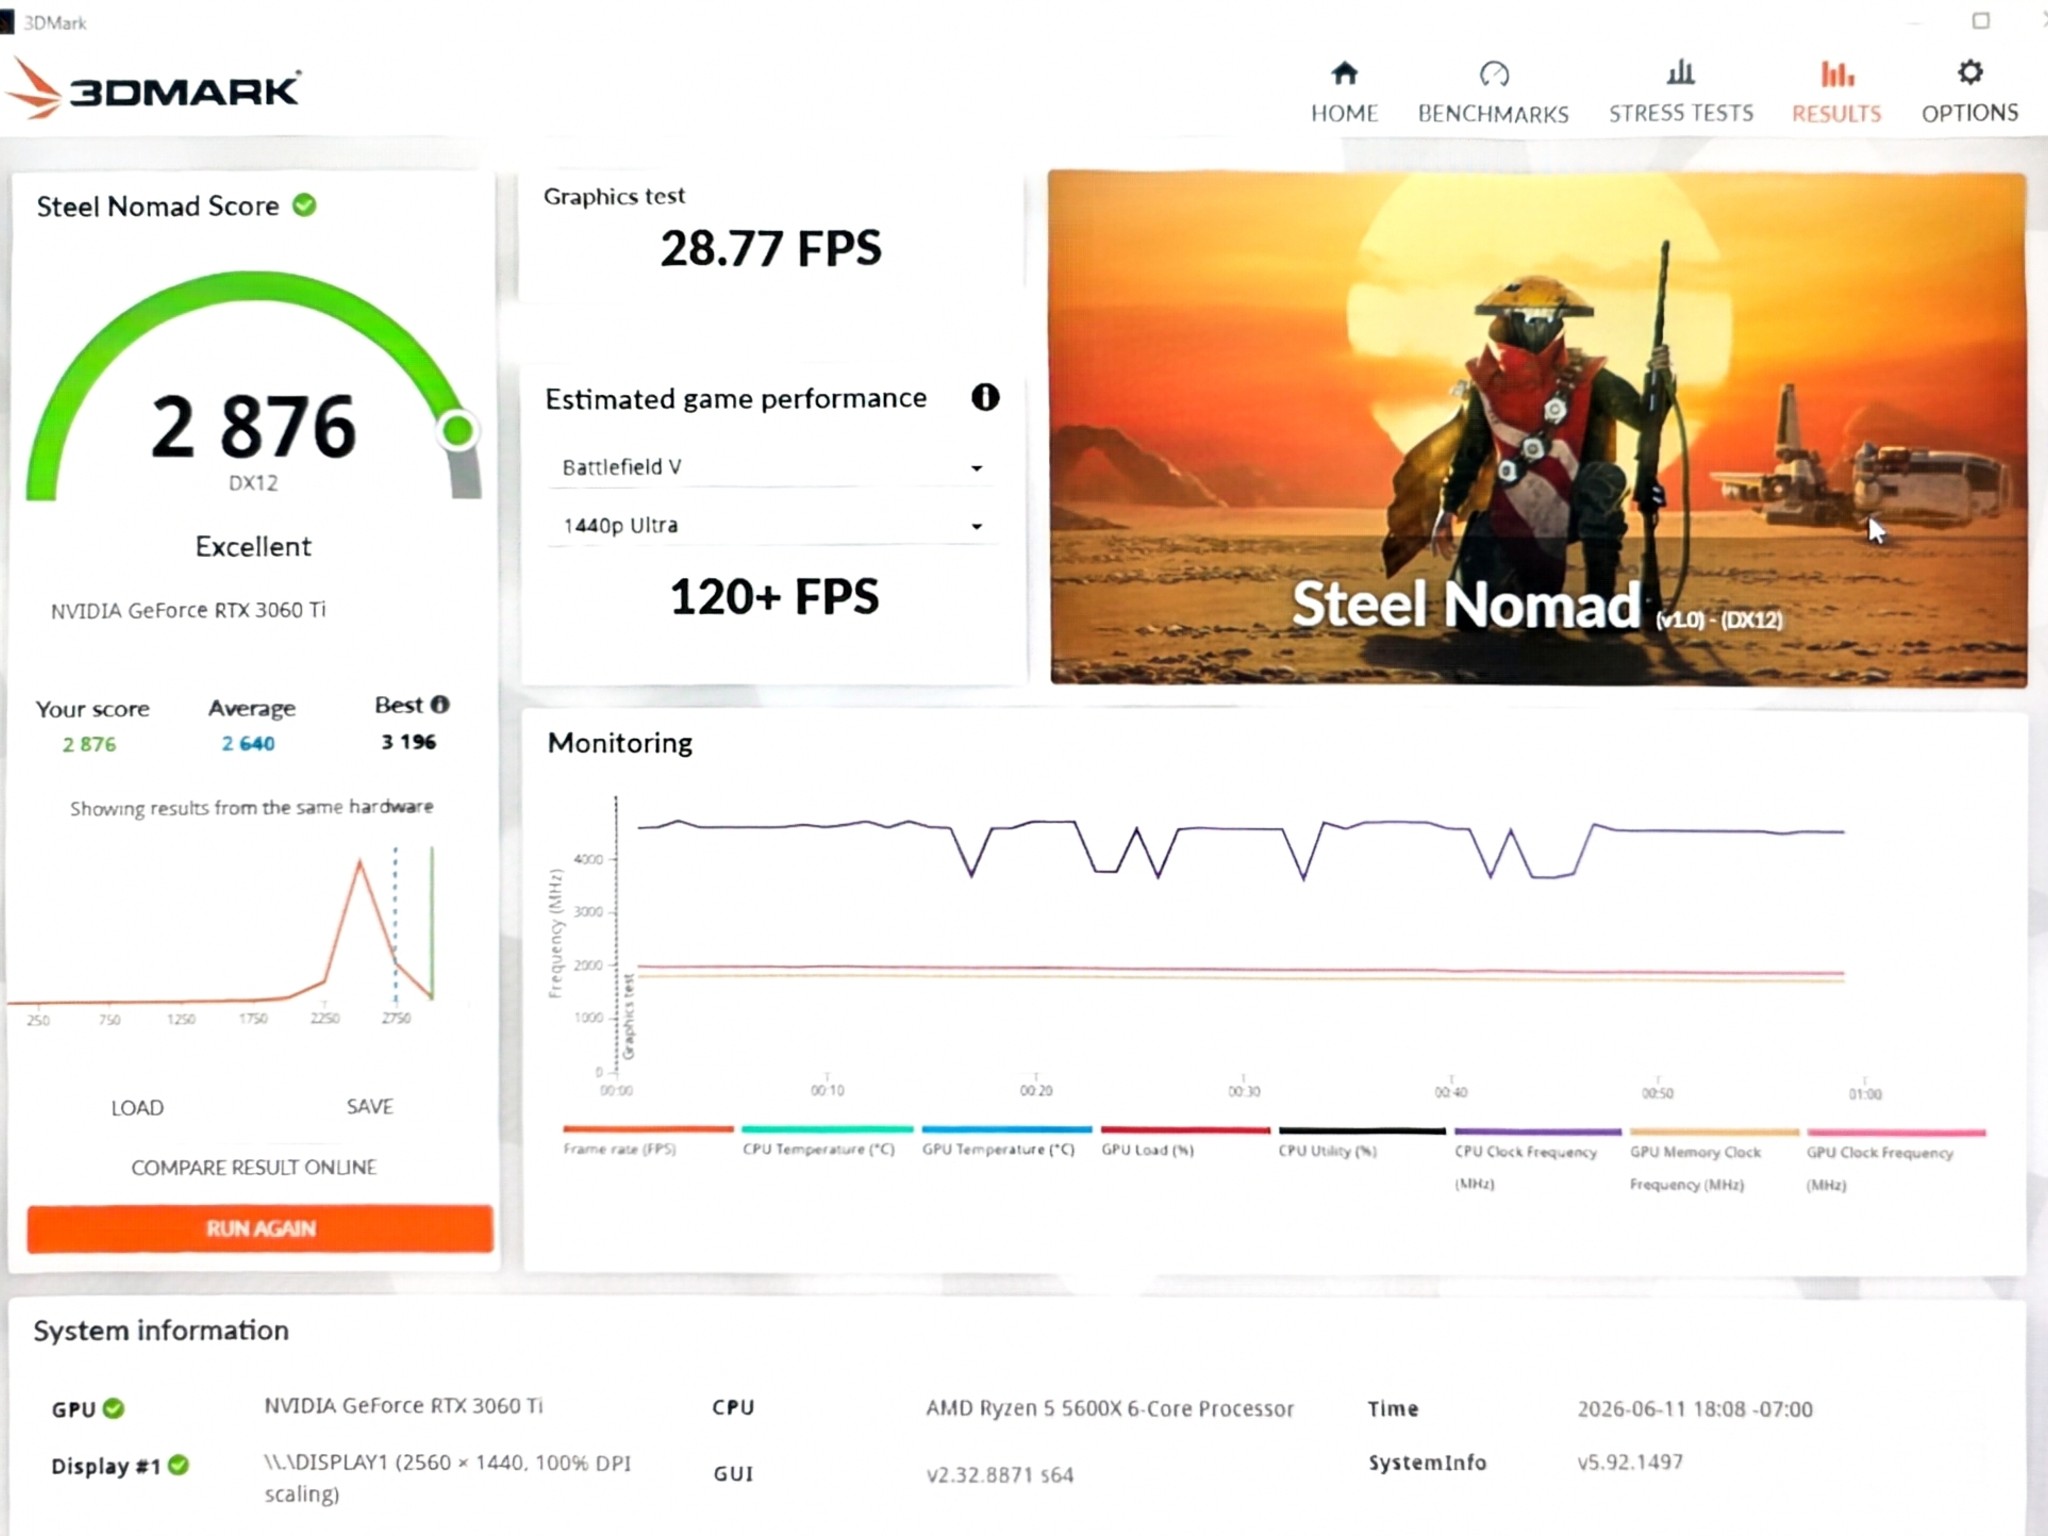The height and width of the screenshot is (1536, 2048).
Task: Click the info icon beside Best score
Action: click(440, 704)
